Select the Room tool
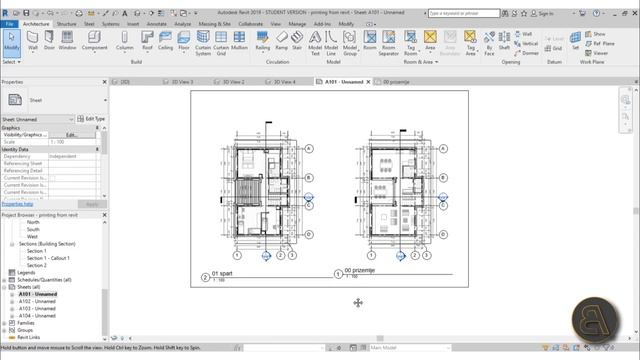Viewport: 640px width, 360px height. pyautogui.click(x=370, y=41)
